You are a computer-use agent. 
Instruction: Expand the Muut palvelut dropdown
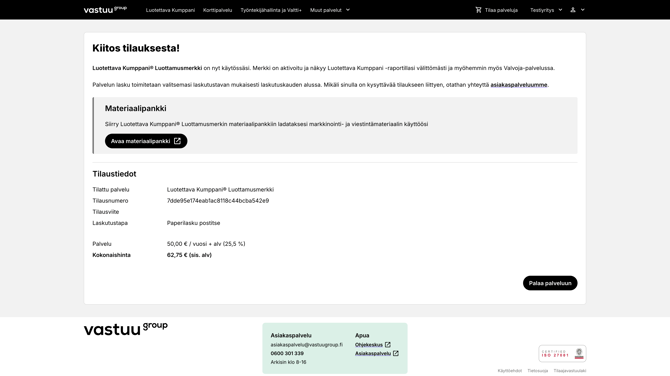tap(330, 10)
